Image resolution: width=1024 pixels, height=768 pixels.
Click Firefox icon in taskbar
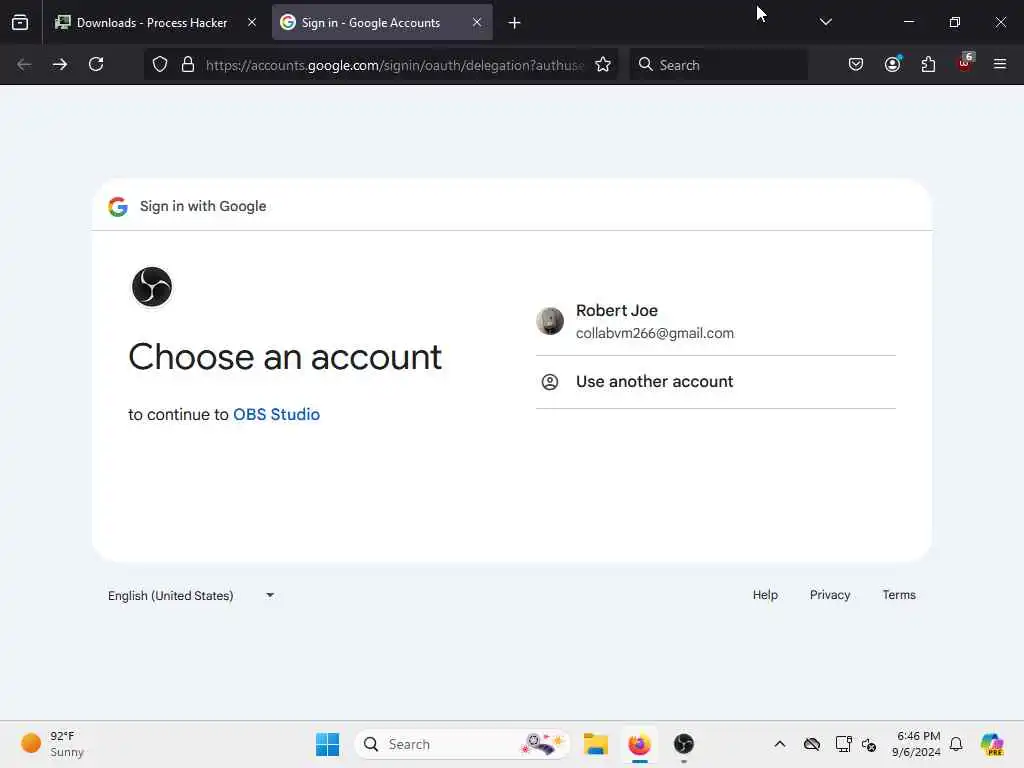click(x=639, y=744)
